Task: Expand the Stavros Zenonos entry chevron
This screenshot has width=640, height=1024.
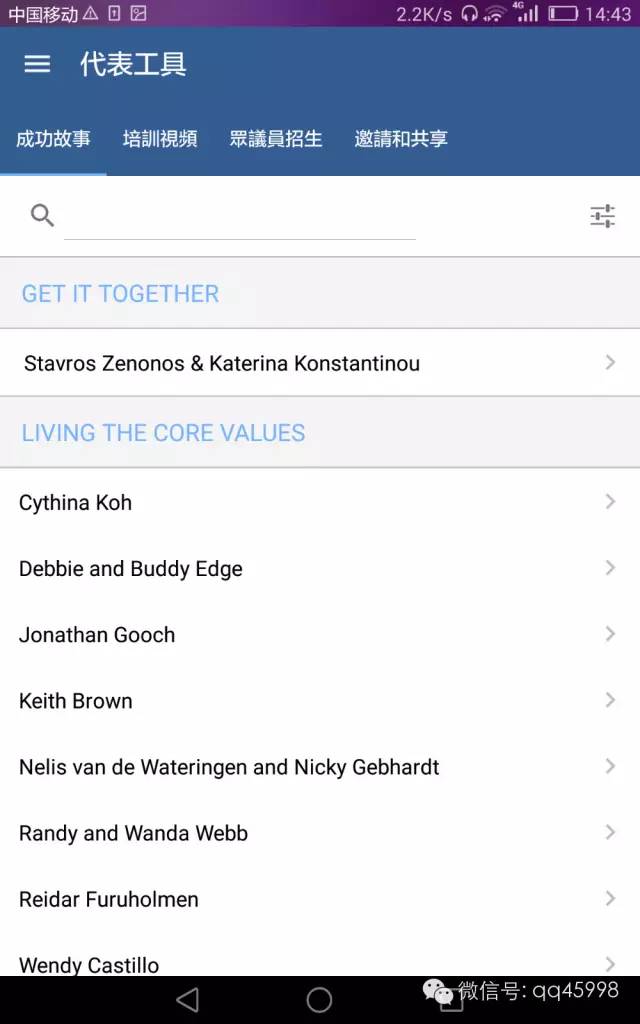Action: (610, 363)
